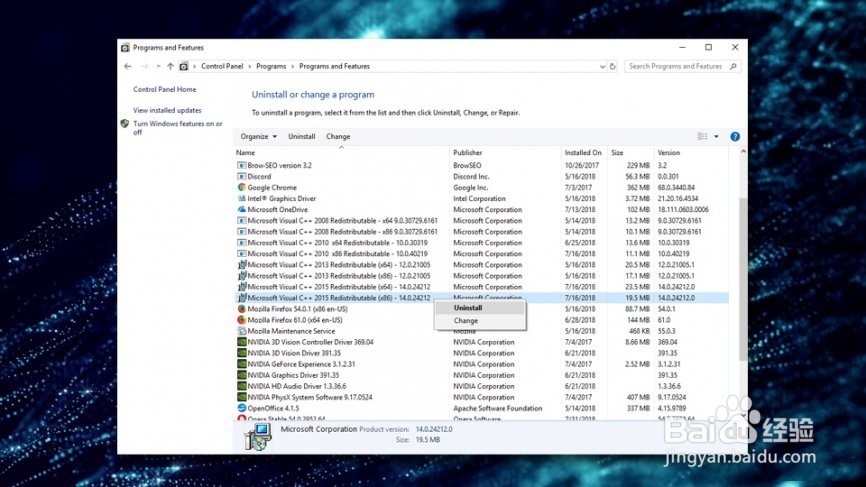Click the NVIDIA 3D Vision Controller Driver icon
The height and width of the screenshot is (487, 866).
(241, 342)
